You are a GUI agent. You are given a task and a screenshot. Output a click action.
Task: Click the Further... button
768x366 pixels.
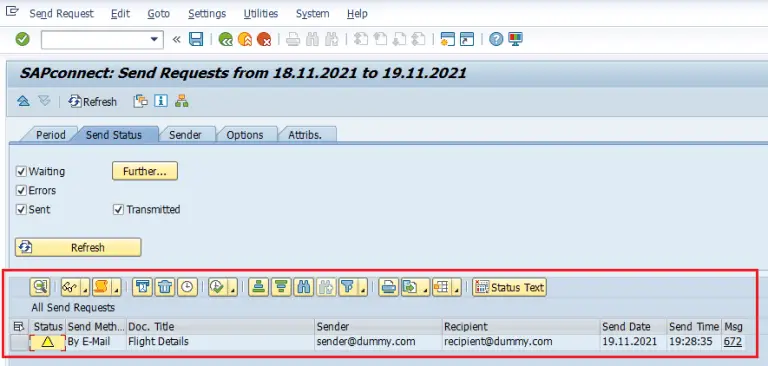click(x=145, y=171)
